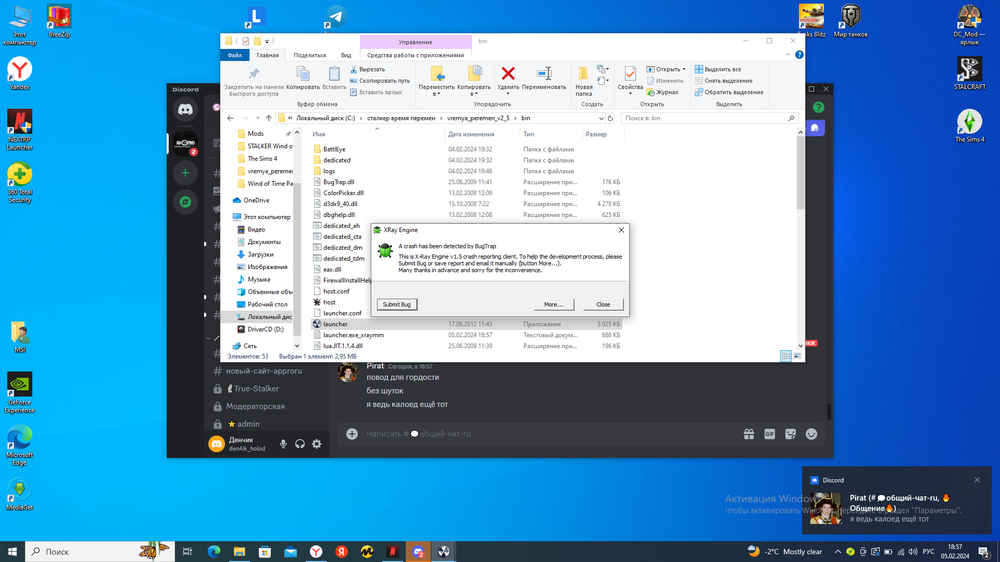1000x562 pixels.
Task: Click the Discord gift icon in message bar
Action: coord(748,434)
